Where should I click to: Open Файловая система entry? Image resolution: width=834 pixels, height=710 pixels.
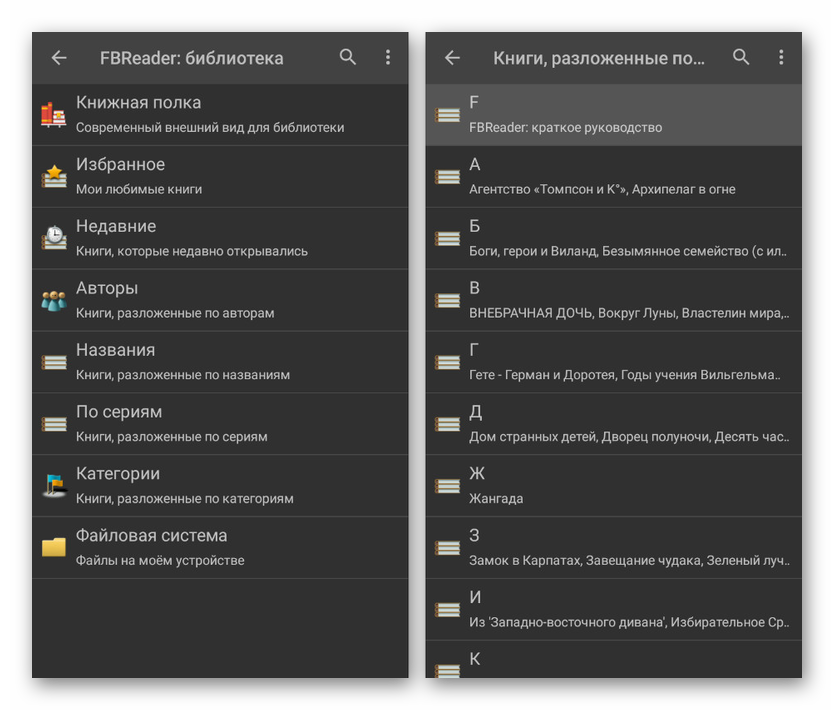click(220, 547)
